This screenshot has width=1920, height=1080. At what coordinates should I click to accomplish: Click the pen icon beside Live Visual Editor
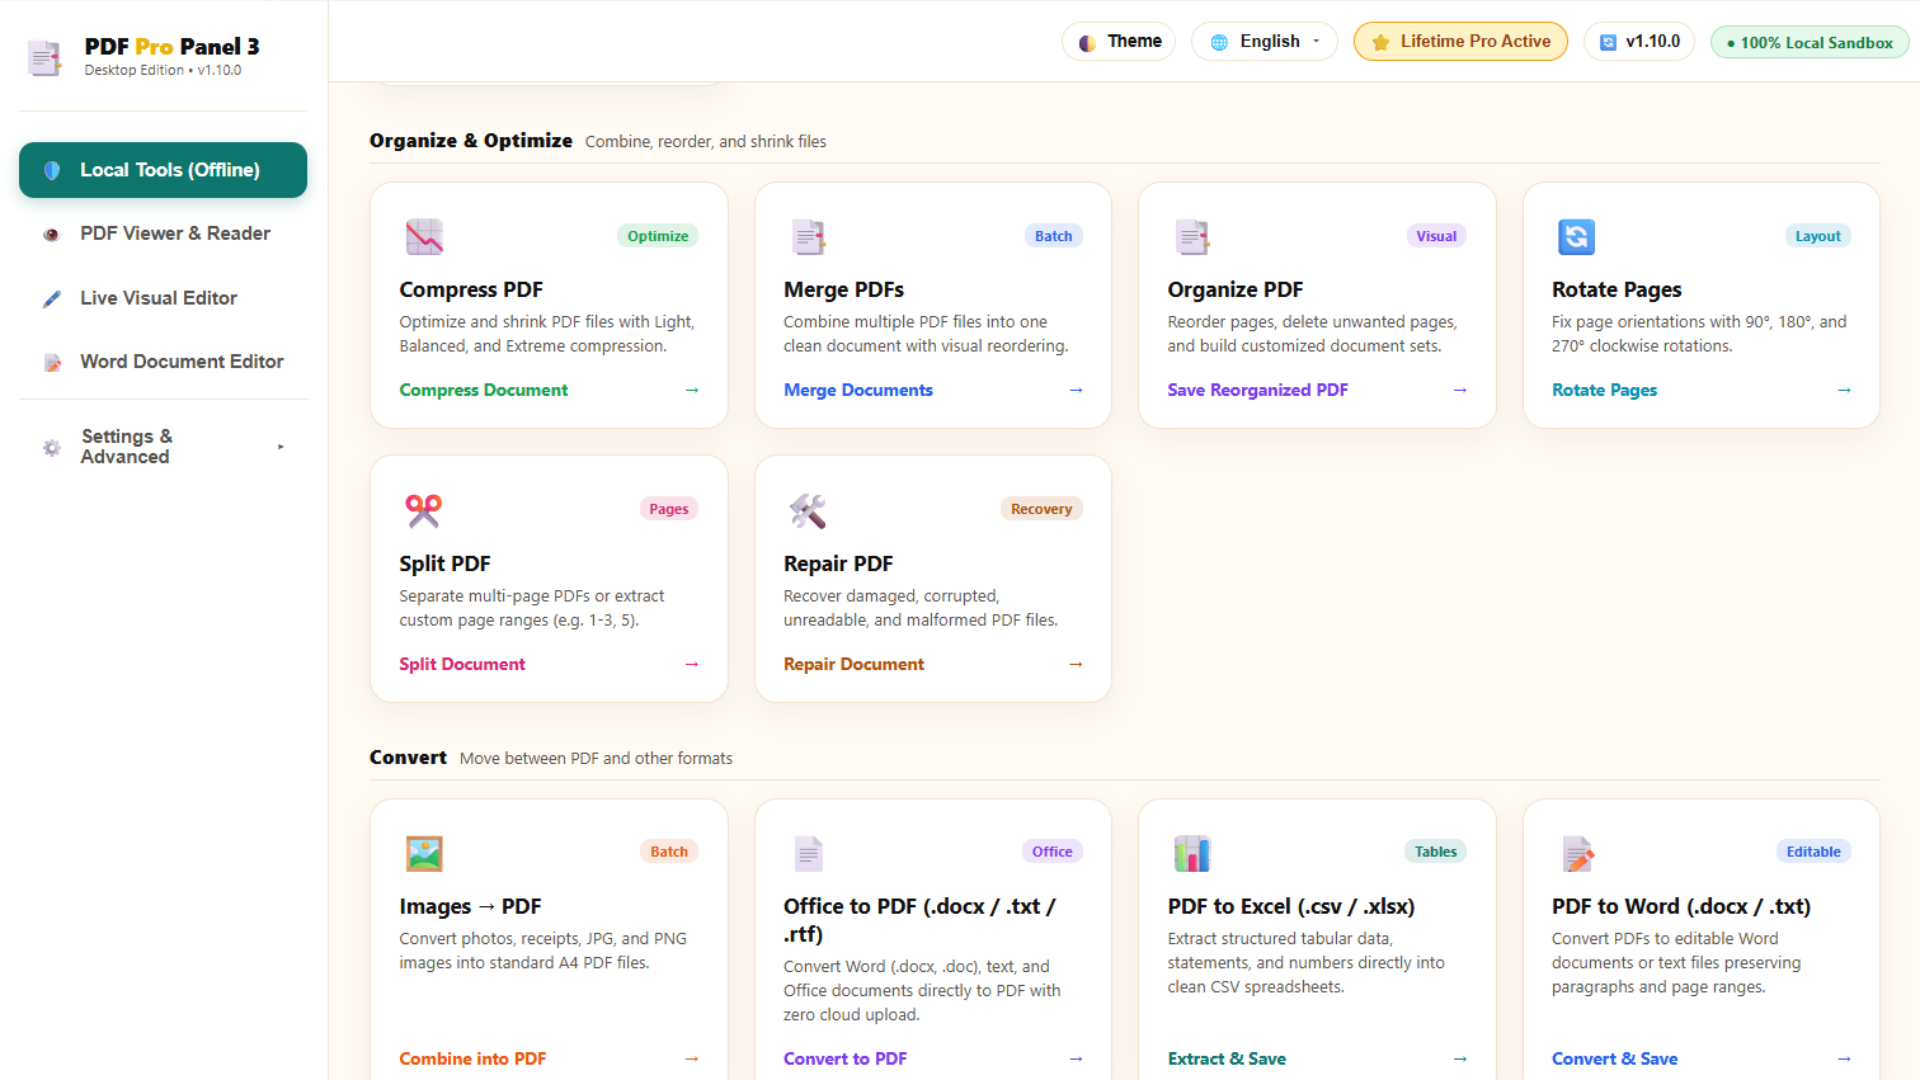pyautogui.click(x=52, y=298)
